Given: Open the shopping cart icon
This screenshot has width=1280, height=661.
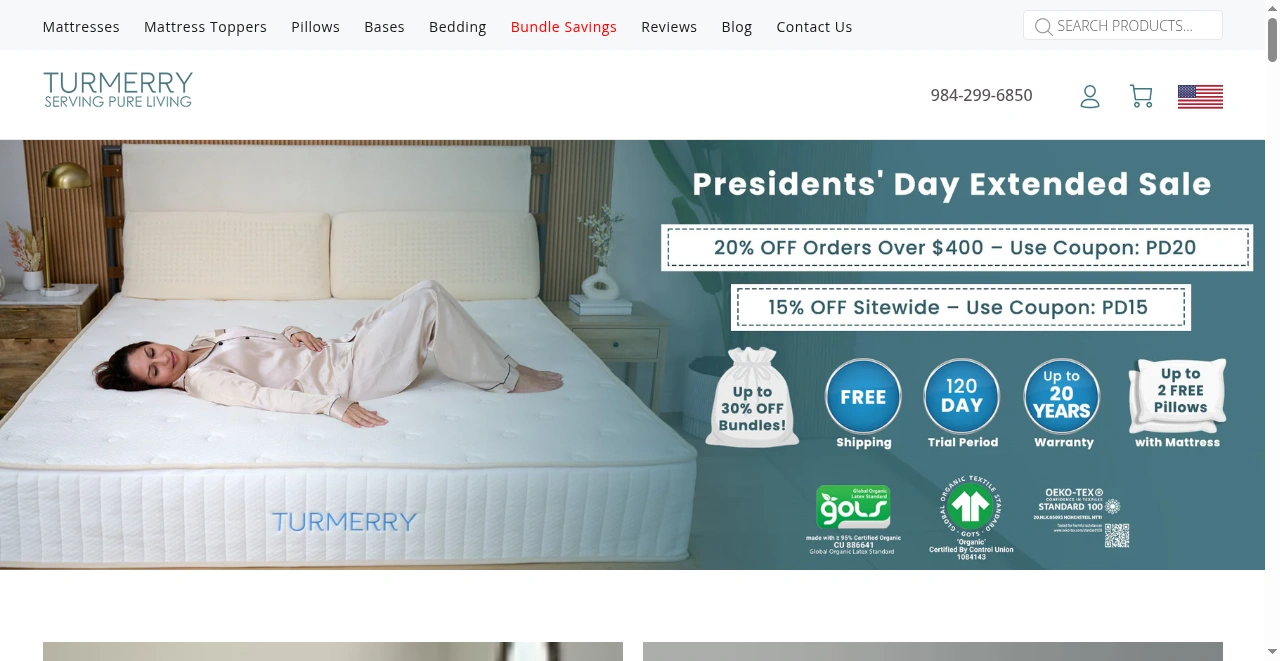Looking at the screenshot, I should pyautogui.click(x=1141, y=96).
